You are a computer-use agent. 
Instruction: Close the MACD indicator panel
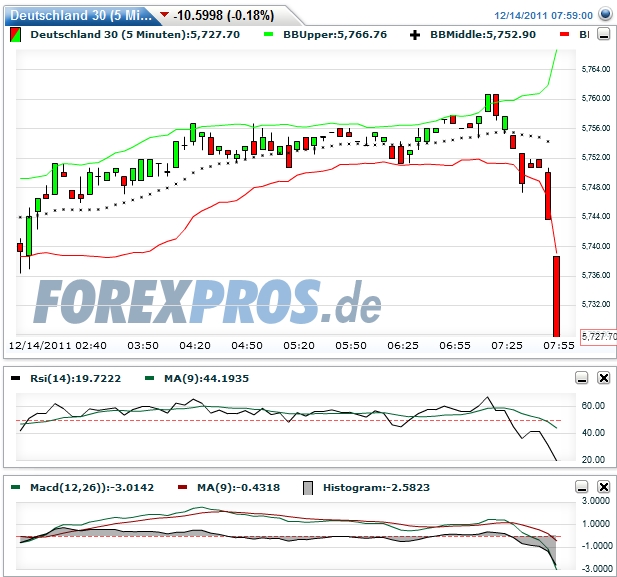[x=604, y=487]
